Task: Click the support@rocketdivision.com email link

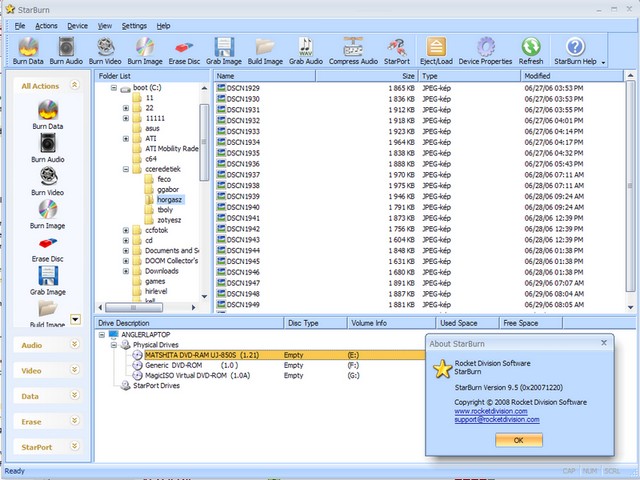Action: click(x=497, y=420)
